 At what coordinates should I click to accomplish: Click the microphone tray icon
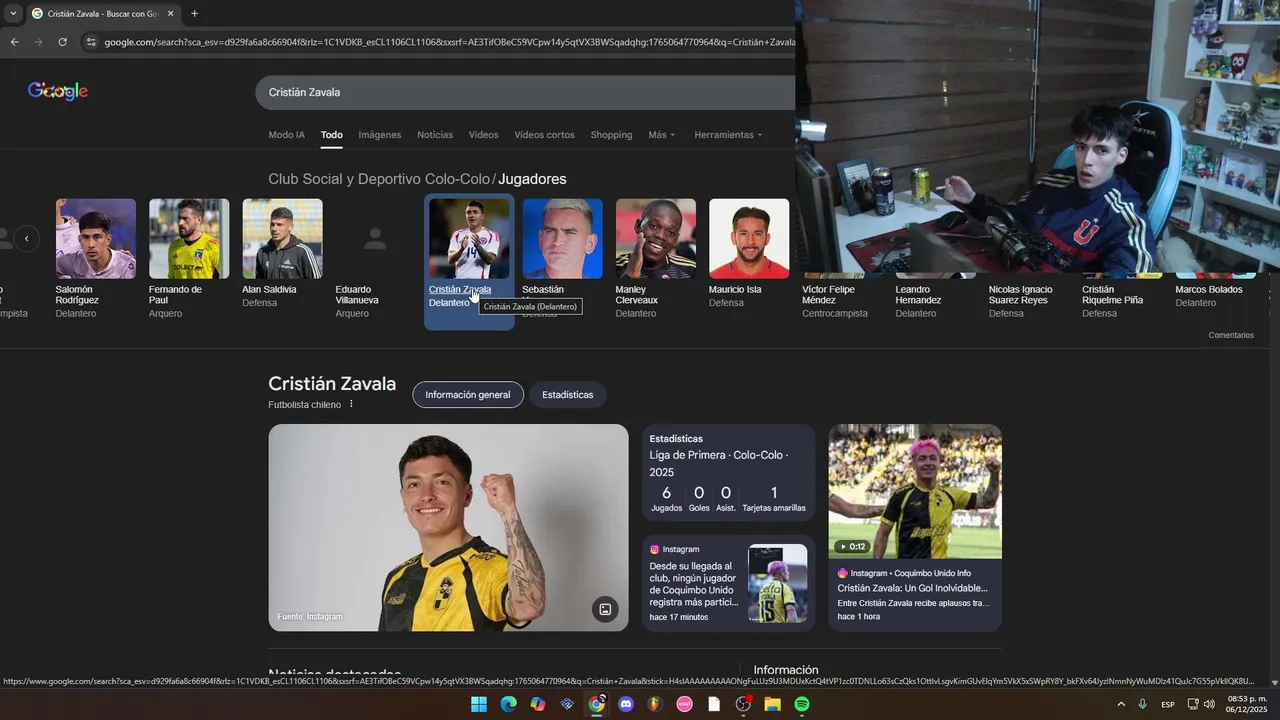(1142, 704)
